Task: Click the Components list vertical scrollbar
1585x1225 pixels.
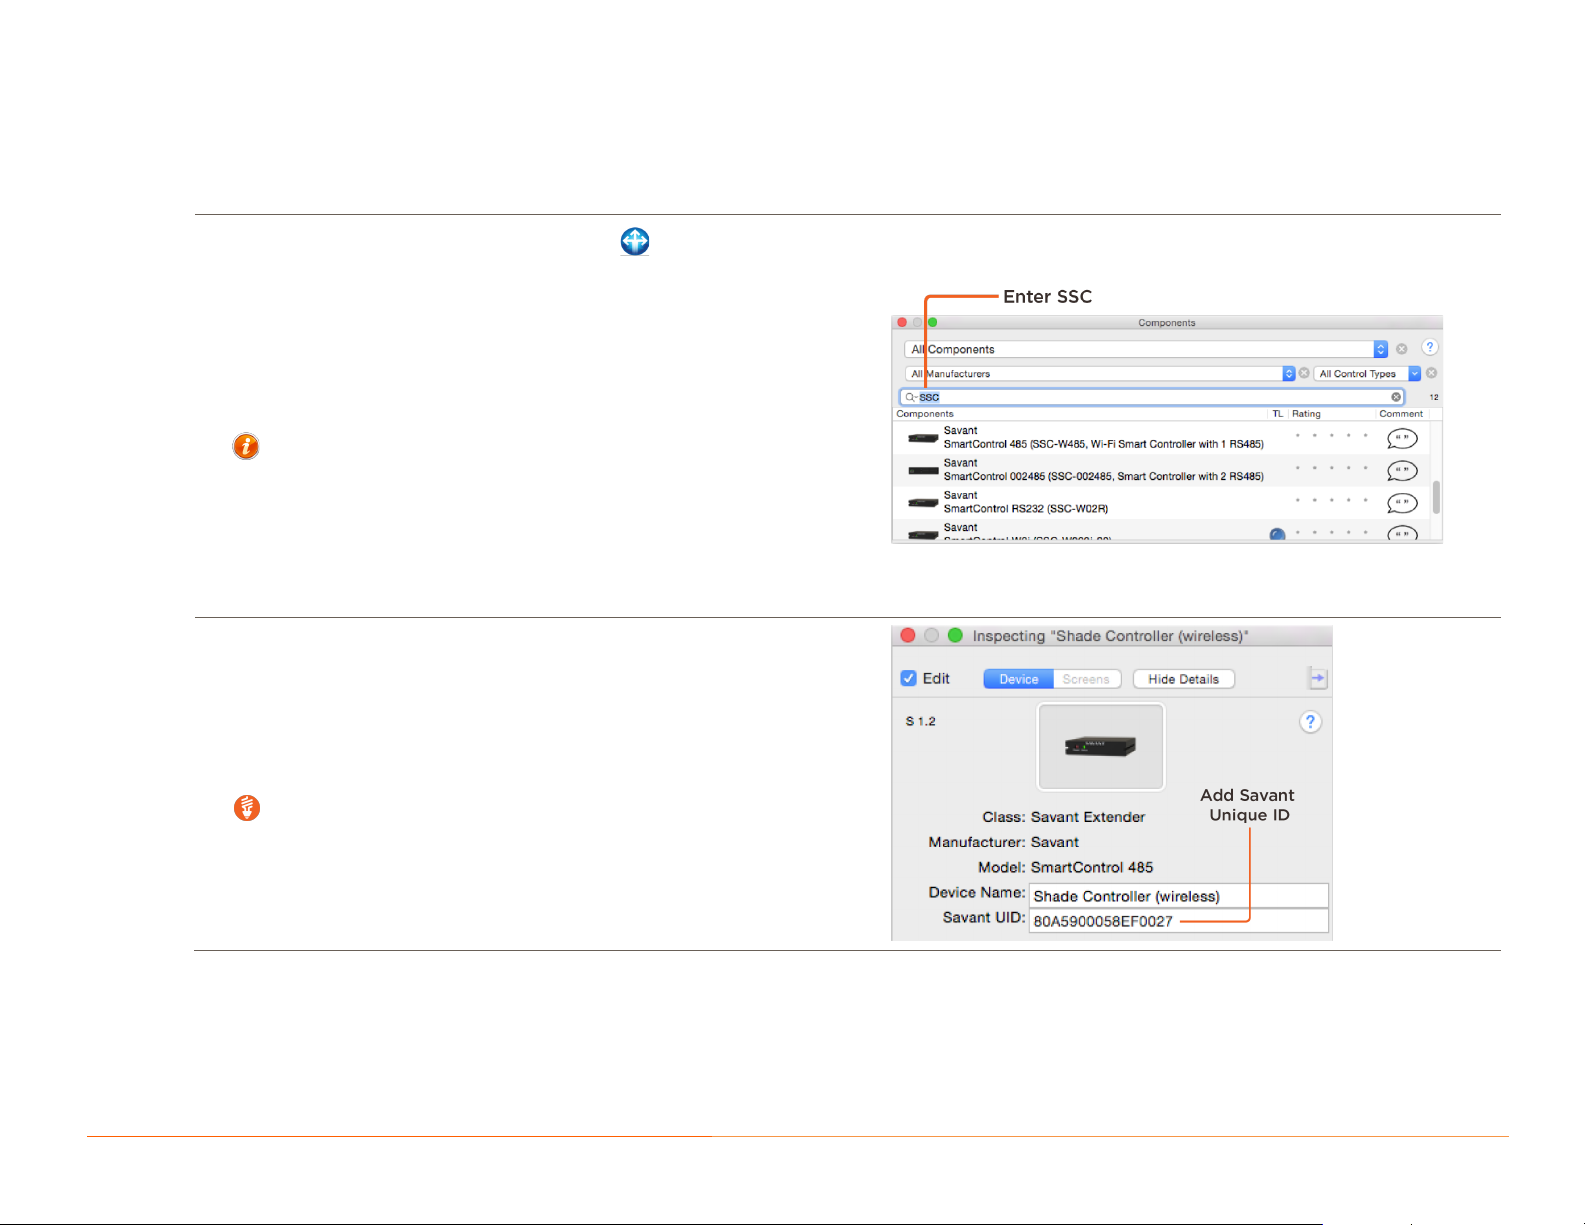Action: [x=1436, y=497]
